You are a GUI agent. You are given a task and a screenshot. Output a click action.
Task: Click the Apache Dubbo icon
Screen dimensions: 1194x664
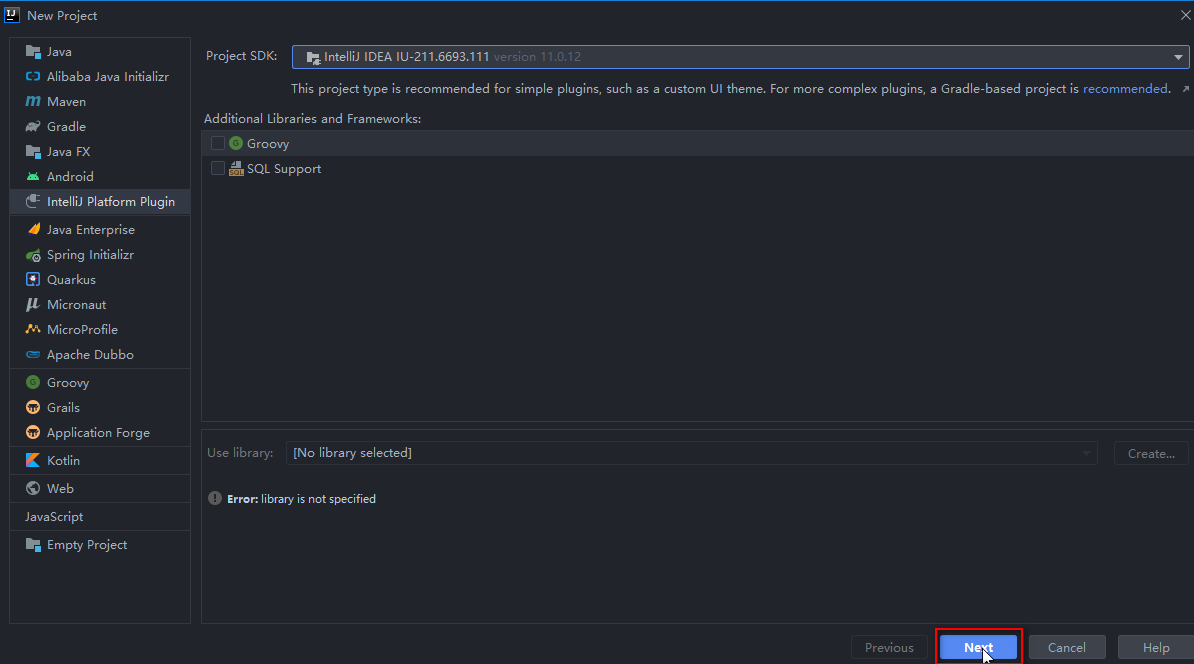(33, 355)
